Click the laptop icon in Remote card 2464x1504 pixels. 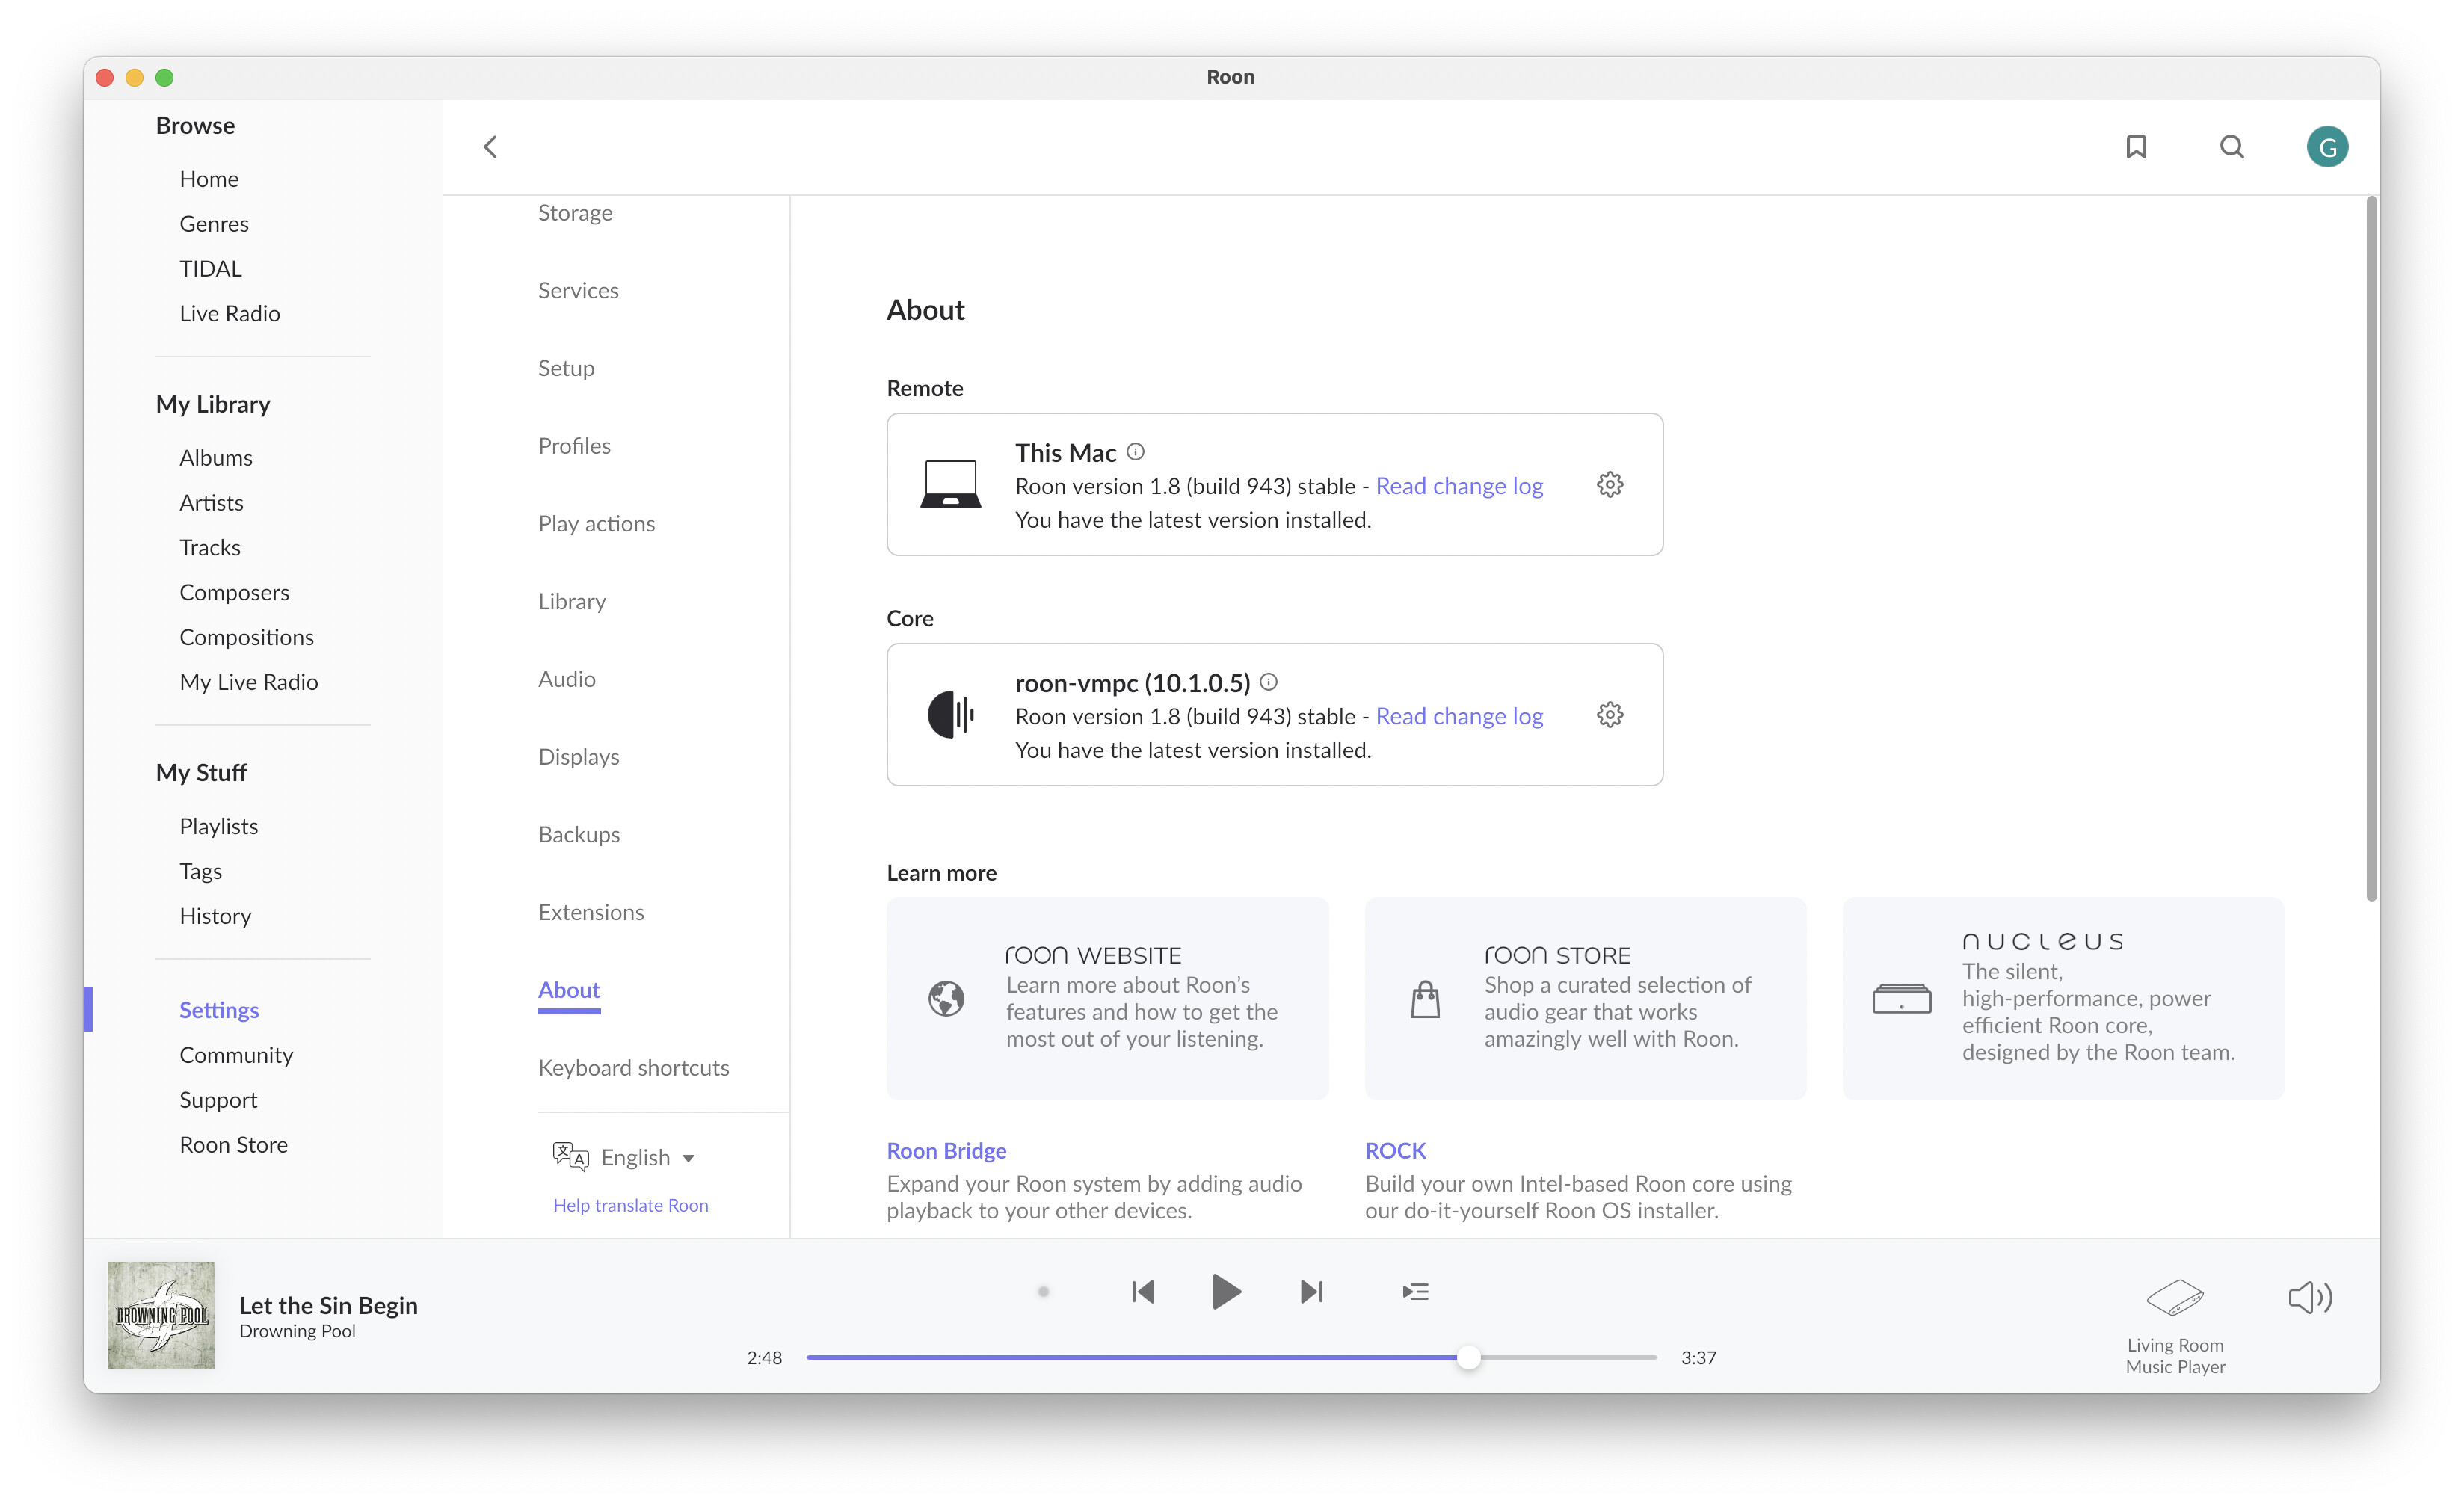tap(950, 484)
